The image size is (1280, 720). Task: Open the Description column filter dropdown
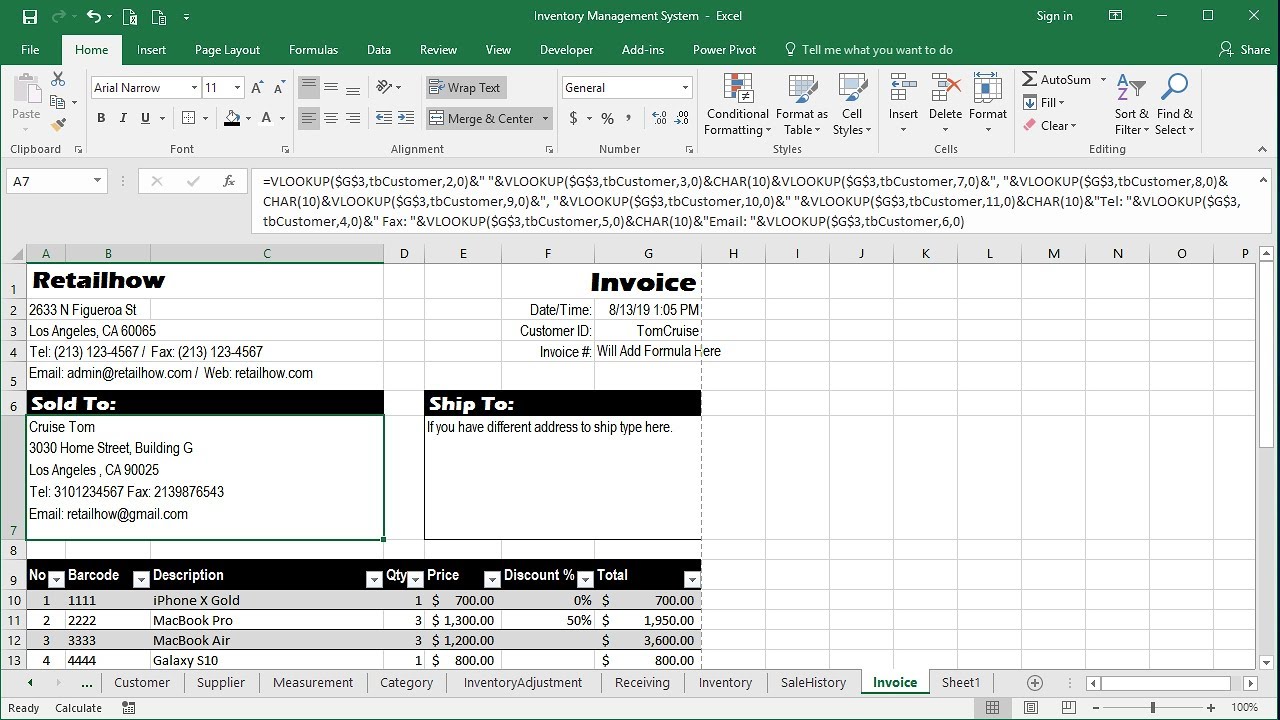tap(374, 579)
